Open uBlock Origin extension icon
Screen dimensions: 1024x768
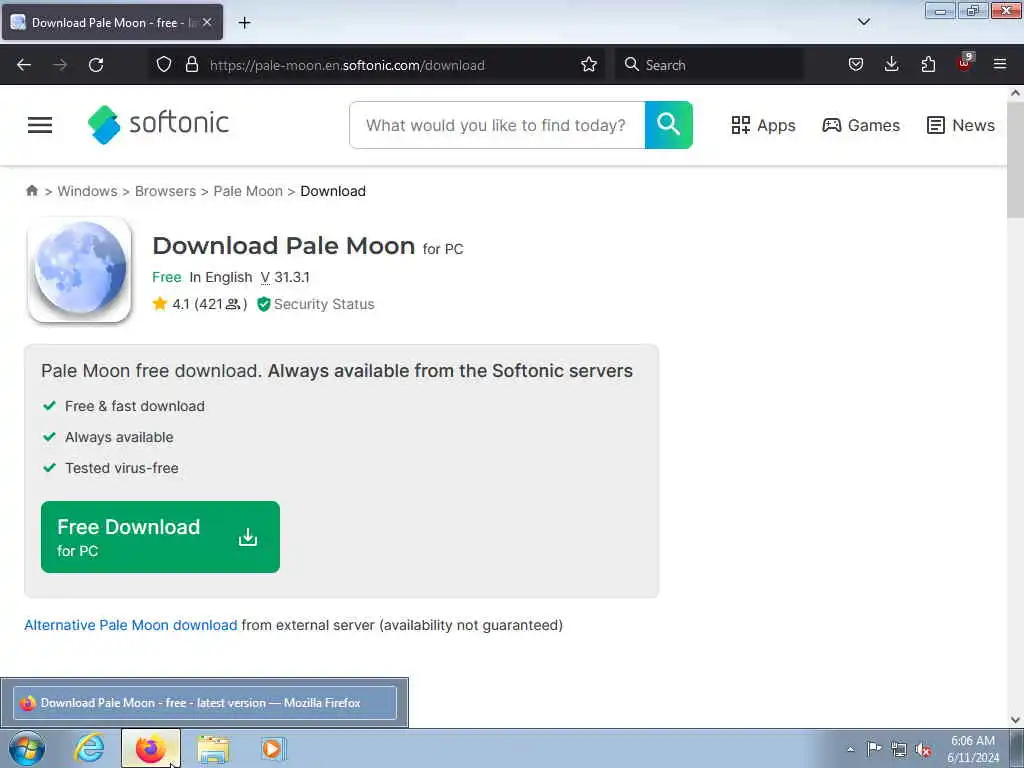click(x=964, y=63)
